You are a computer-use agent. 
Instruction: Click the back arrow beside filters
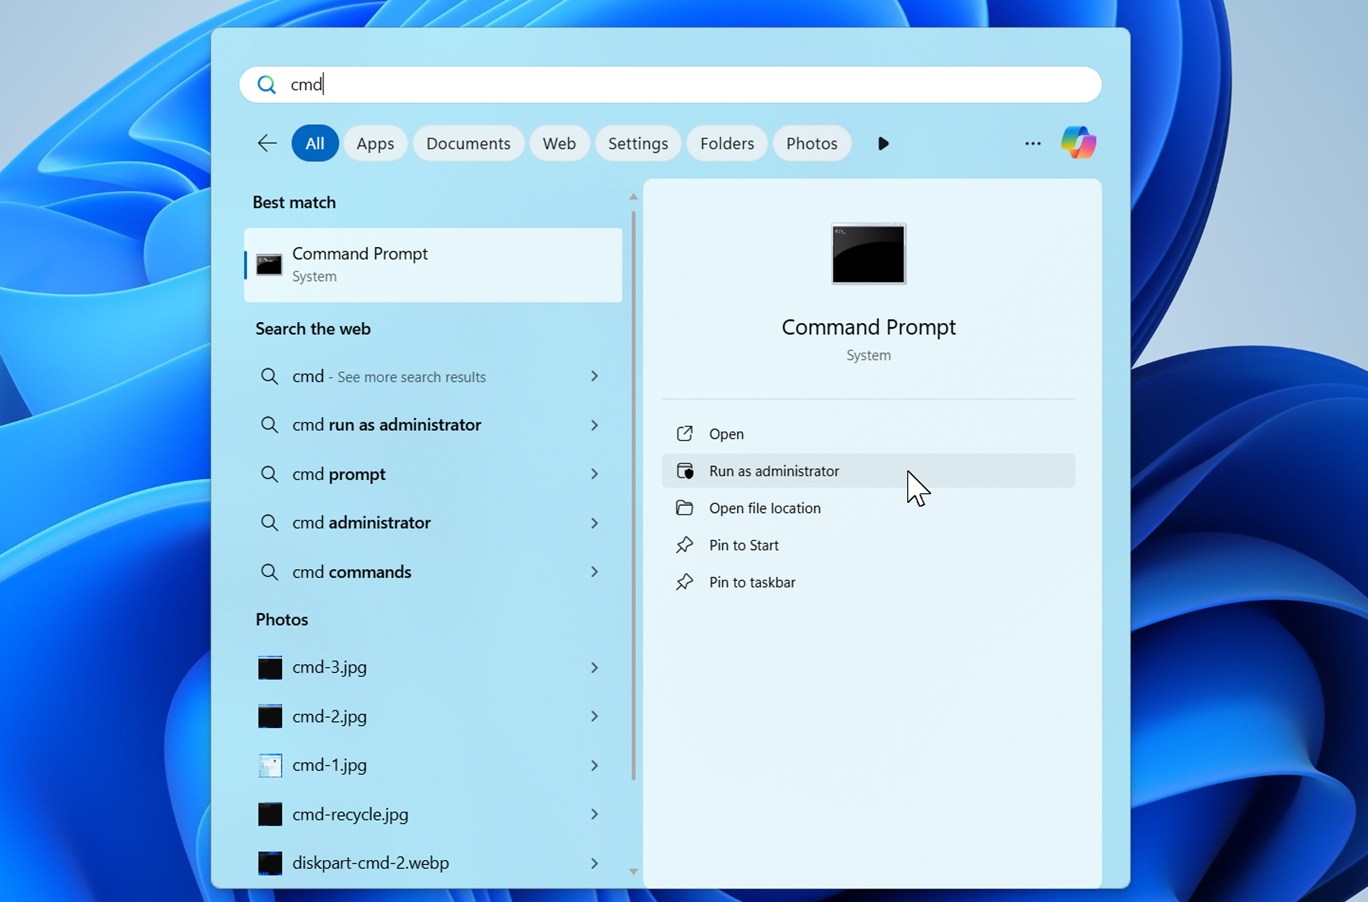click(x=267, y=143)
